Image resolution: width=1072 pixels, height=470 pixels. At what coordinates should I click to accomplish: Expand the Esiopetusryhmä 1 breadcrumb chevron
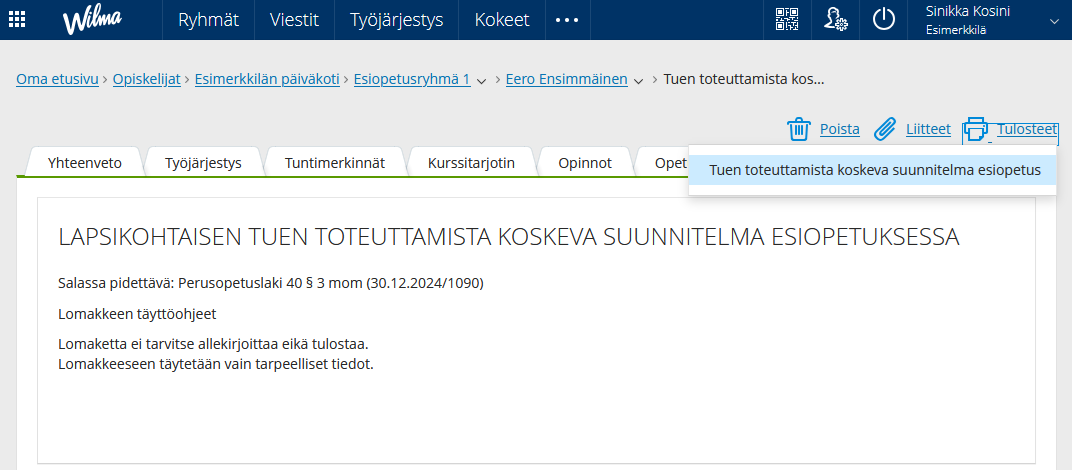pyautogui.click(x=481, y=81)
